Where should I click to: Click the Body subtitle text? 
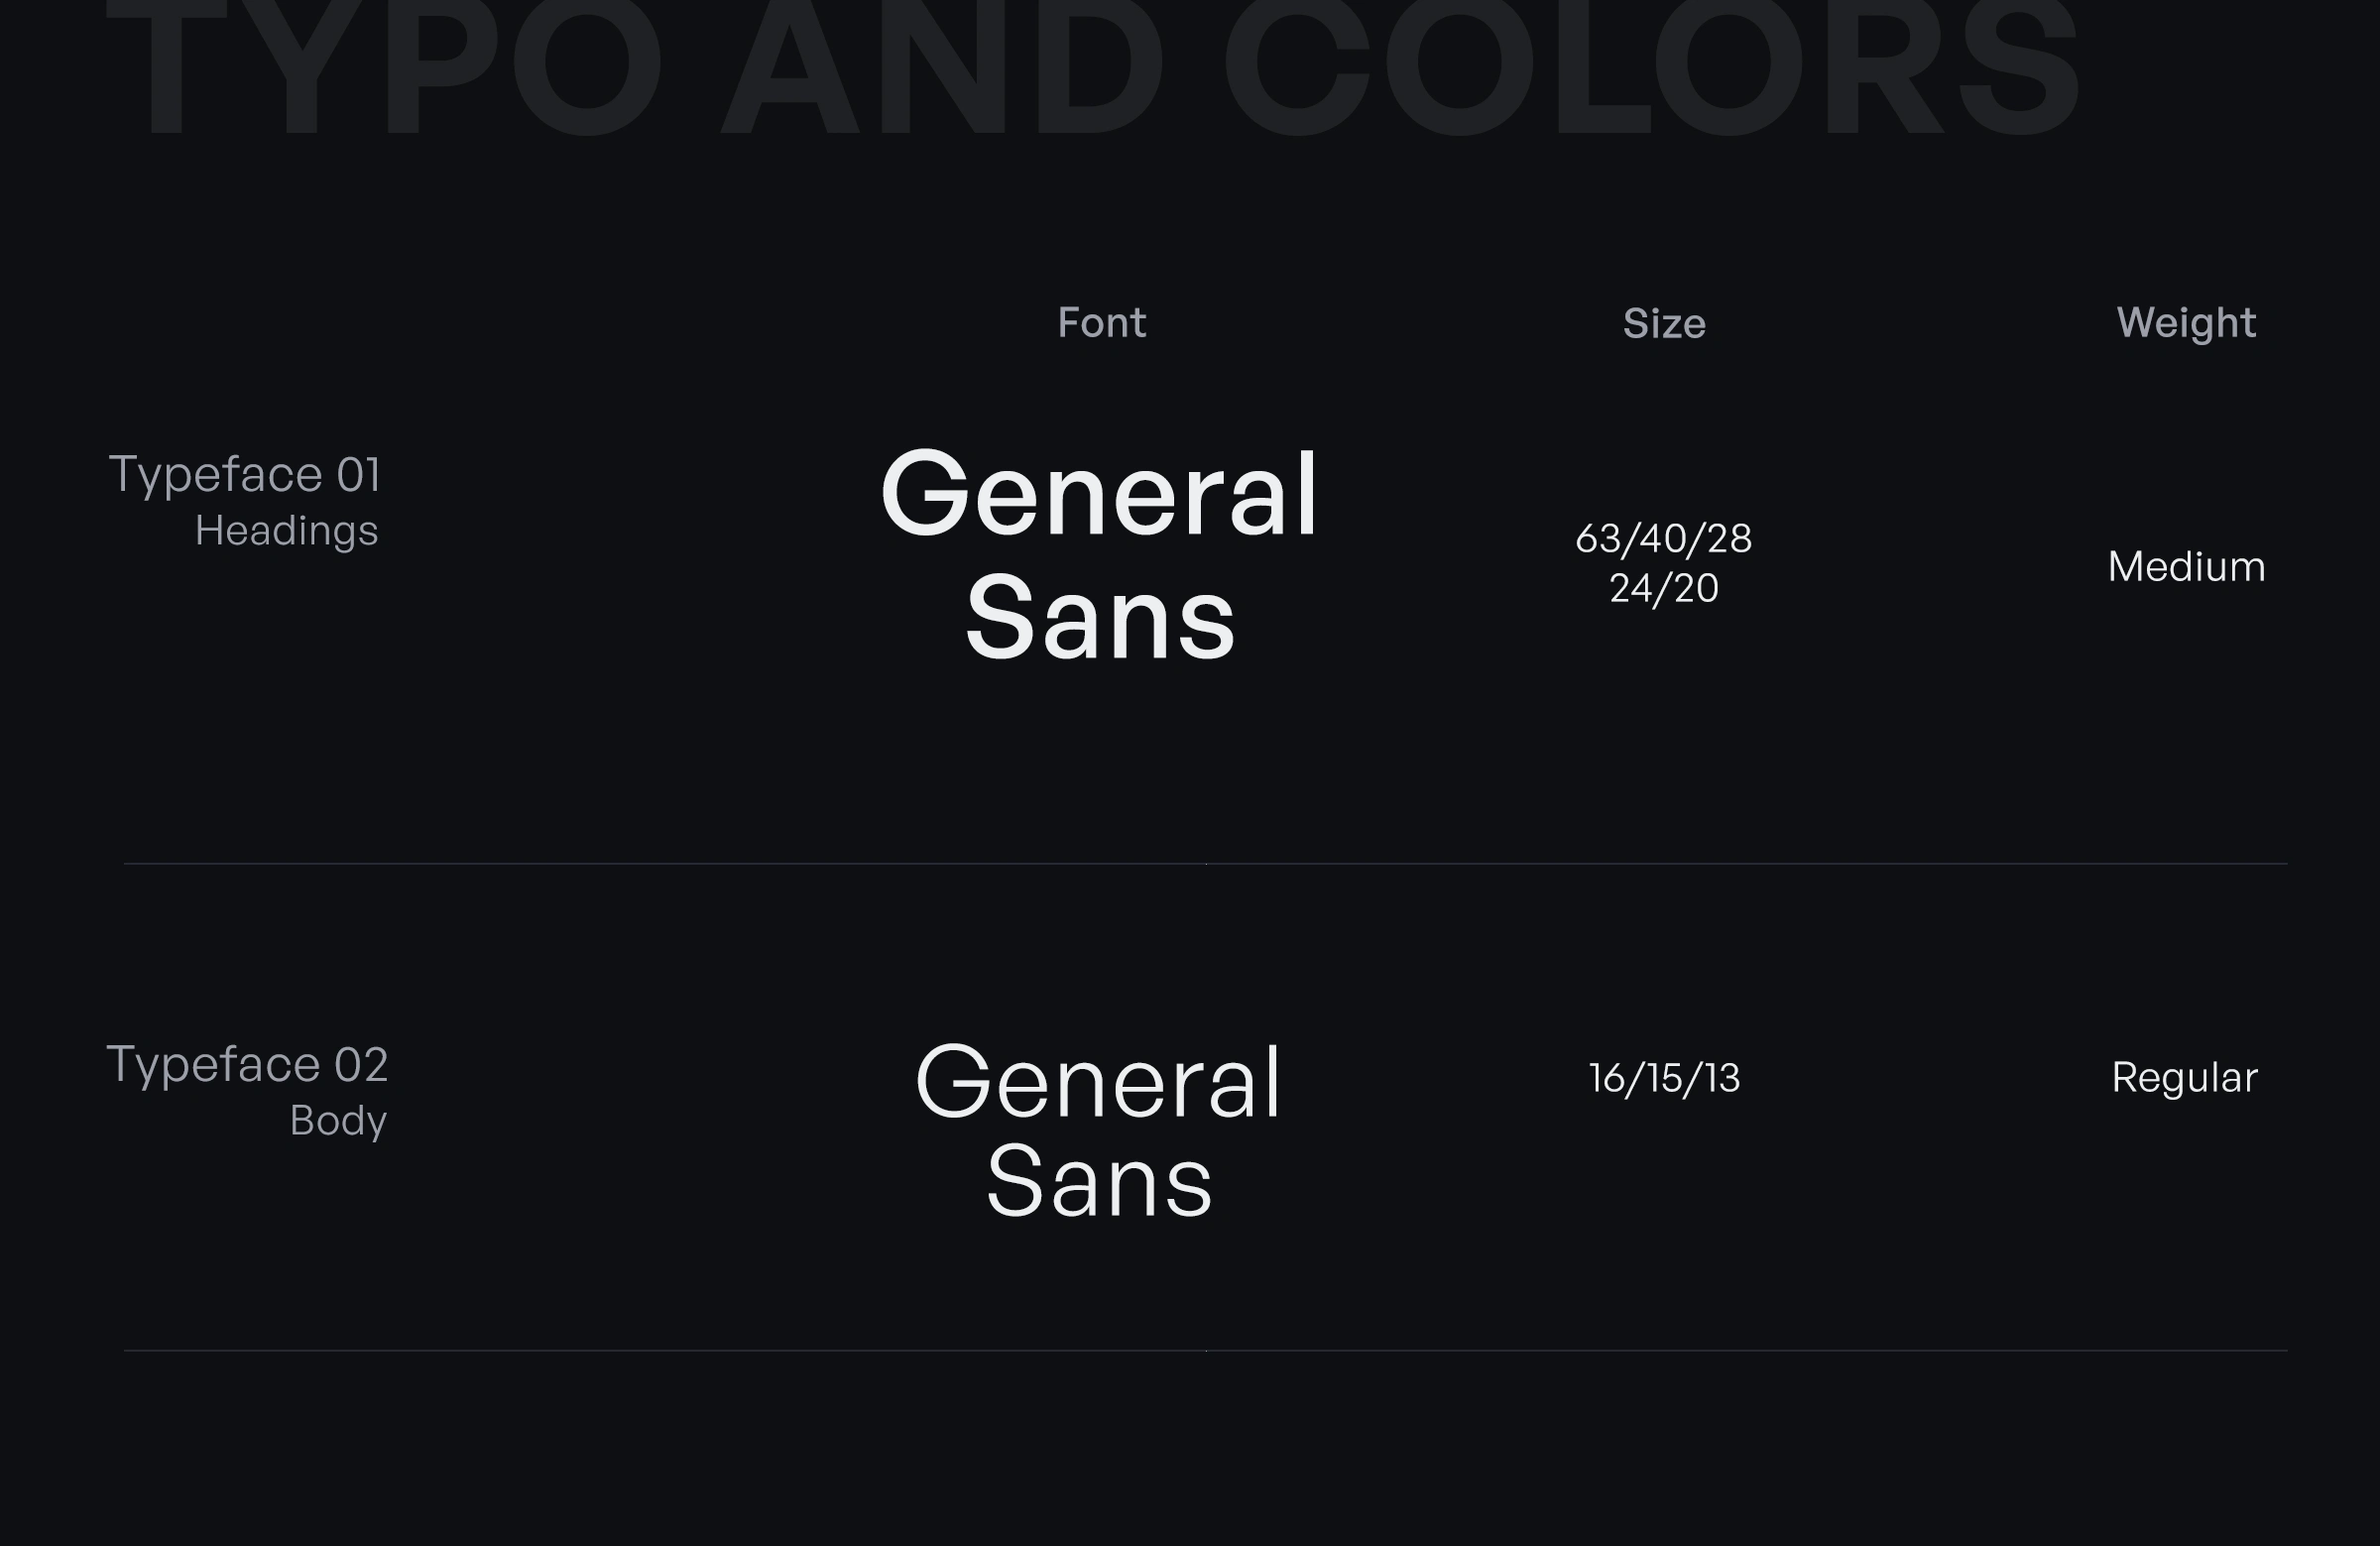(x=337, y=1121)
